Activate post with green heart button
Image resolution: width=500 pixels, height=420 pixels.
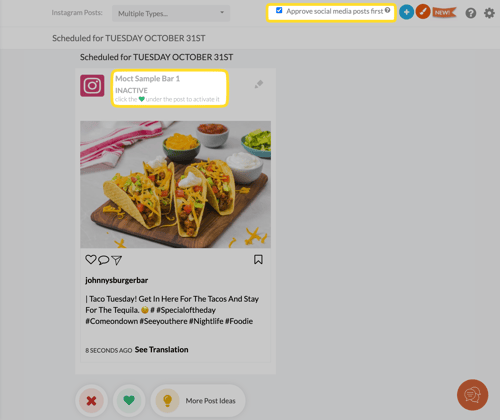(129, 400)
